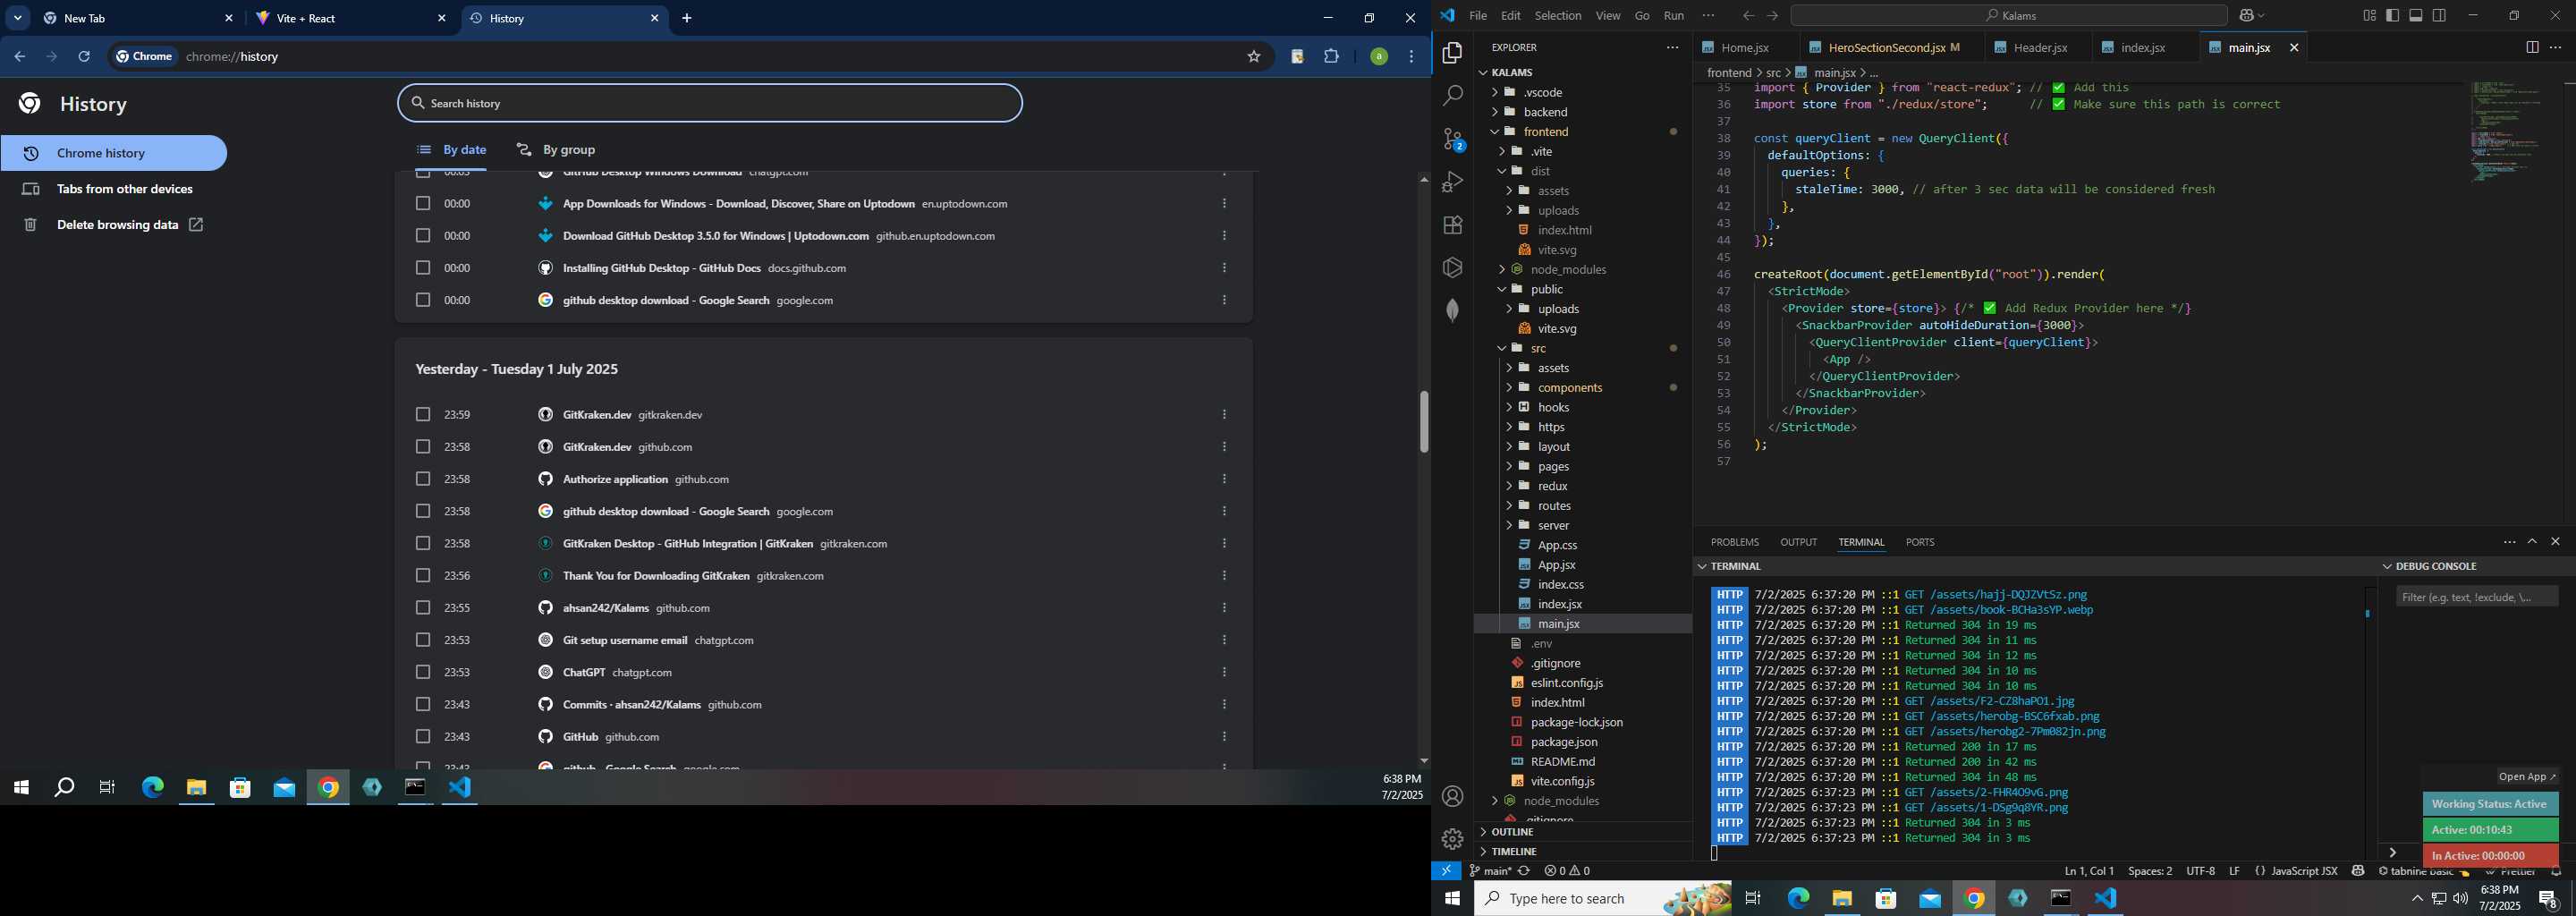Check the Thank You for Downloading GitKraken entry
Screen dimensions: 2576x916
pos(422,576)
